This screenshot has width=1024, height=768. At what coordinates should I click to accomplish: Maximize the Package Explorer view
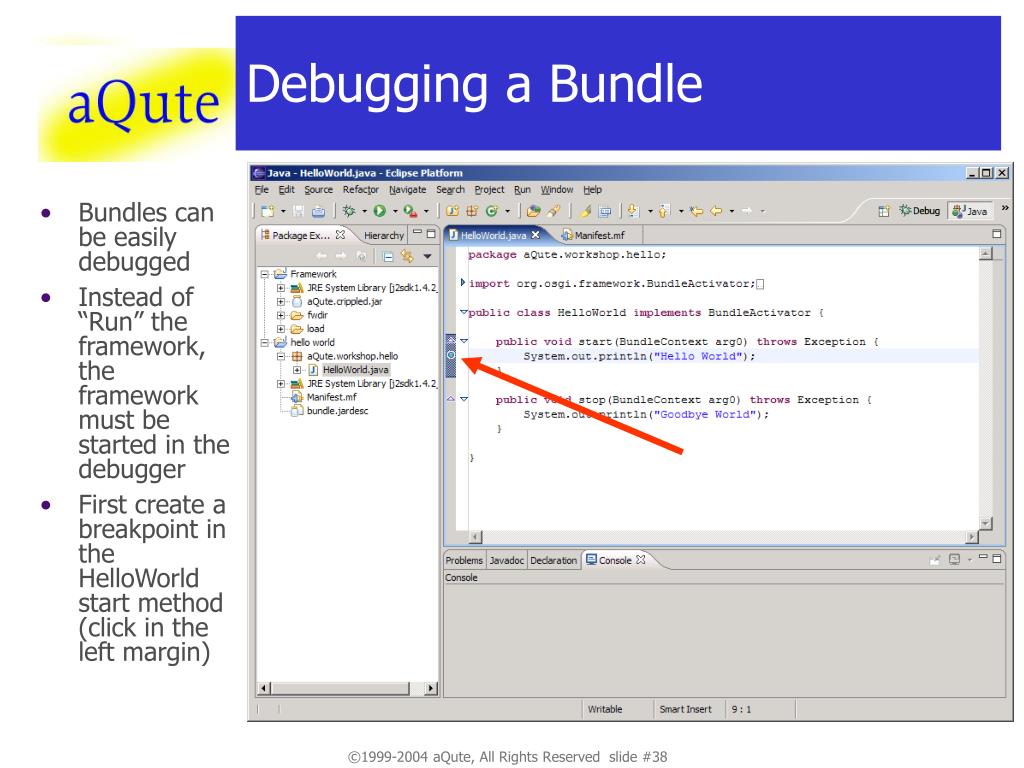tap(431, 234)
